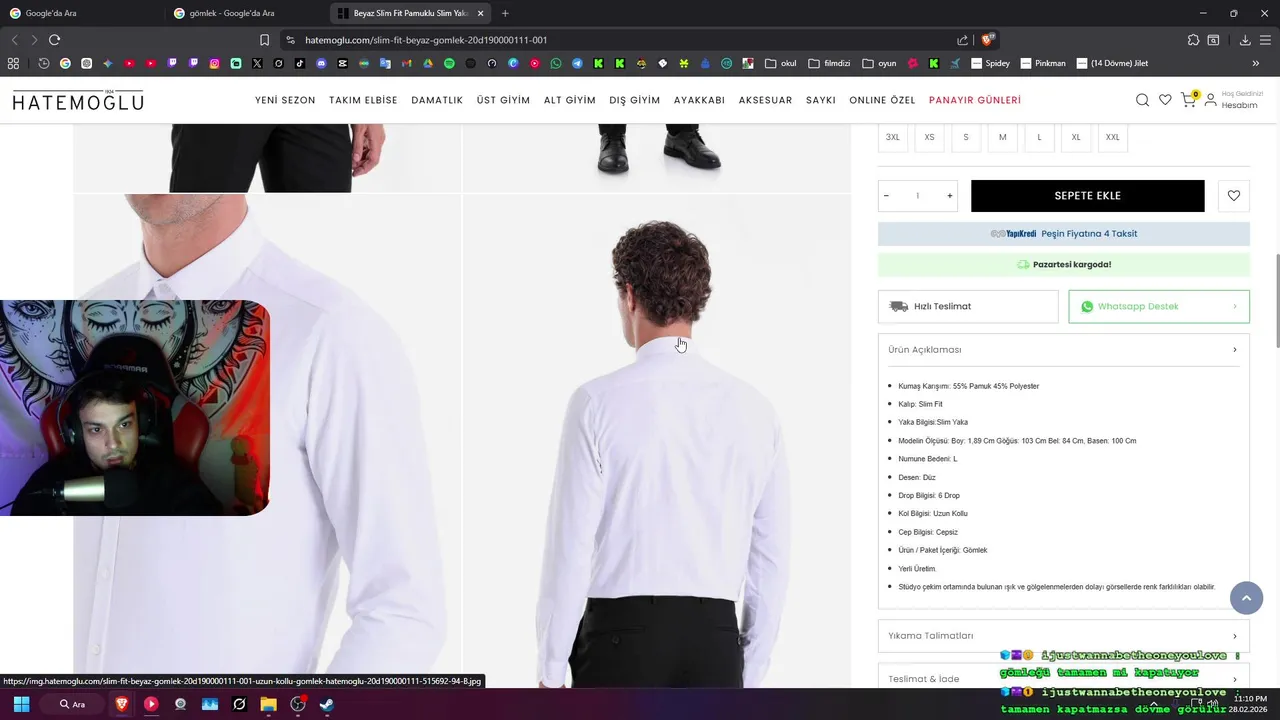This screenshot has height=720, width=1280.
Task: Open the Discord bookmark
Action: tap(321, 63)
